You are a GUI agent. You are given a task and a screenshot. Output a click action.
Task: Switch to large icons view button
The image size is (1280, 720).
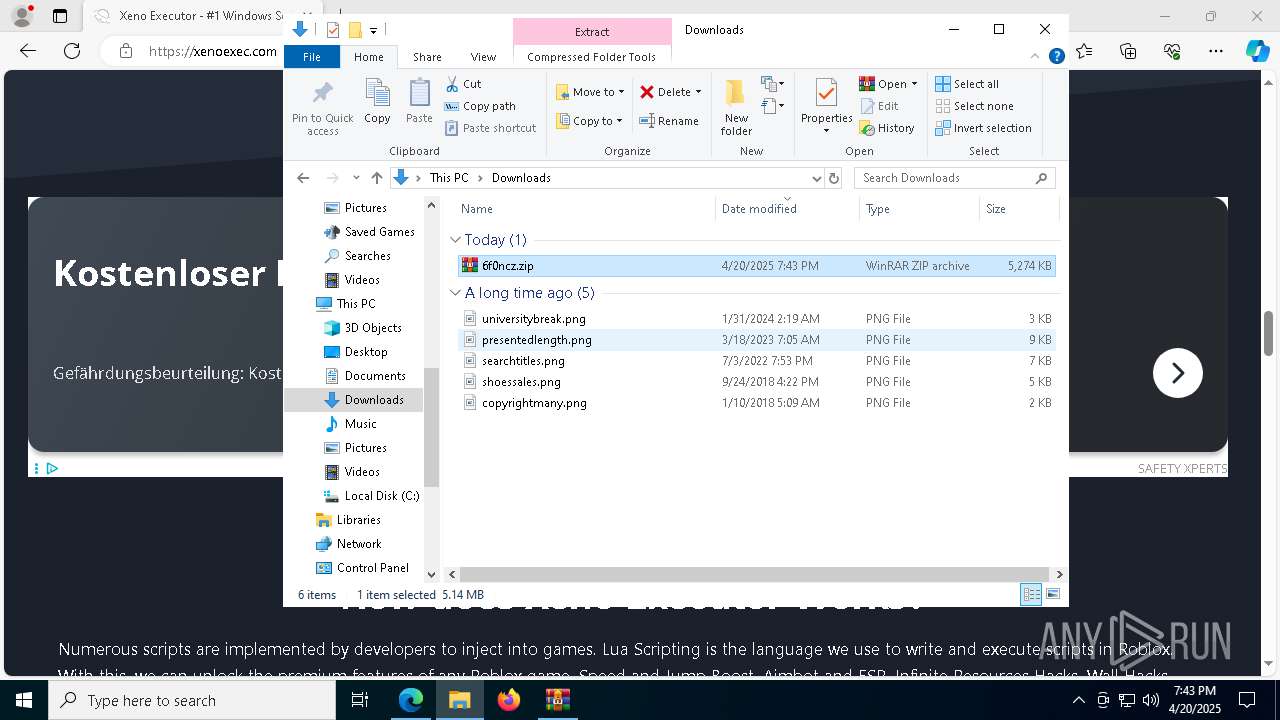[x=1052, y=595]
